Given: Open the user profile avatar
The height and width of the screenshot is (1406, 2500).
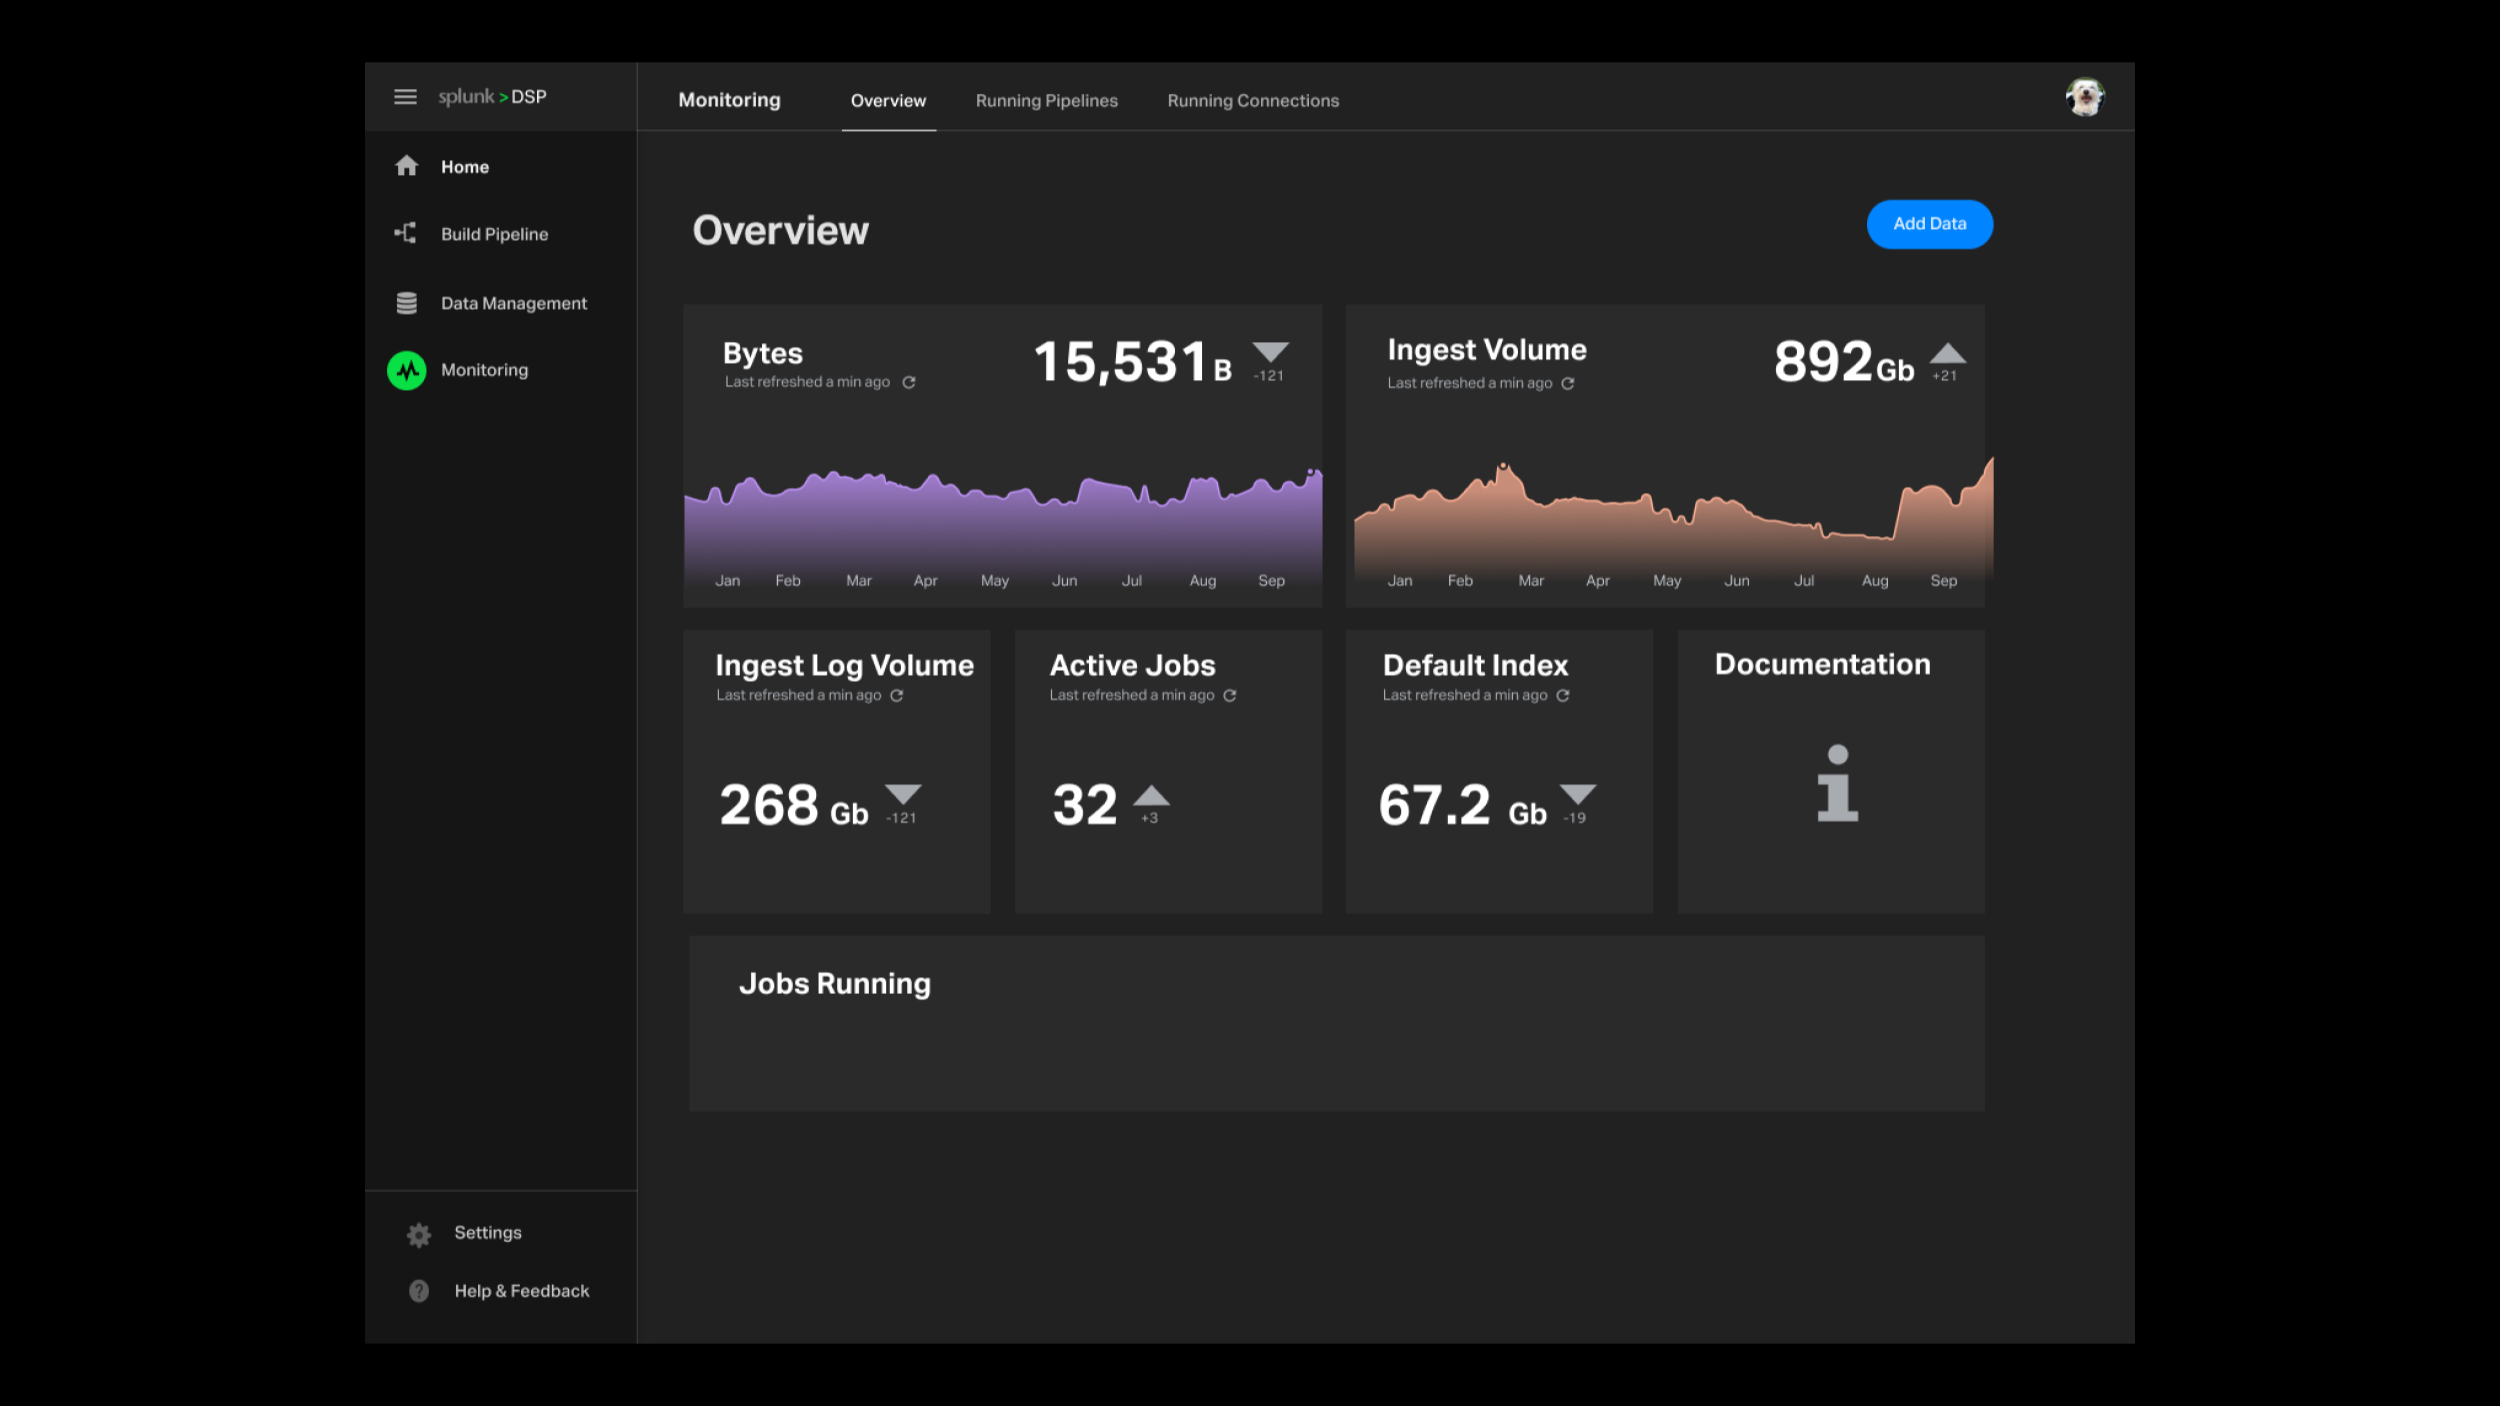Looking at the screenshot, I should (x=2085, y=97).
